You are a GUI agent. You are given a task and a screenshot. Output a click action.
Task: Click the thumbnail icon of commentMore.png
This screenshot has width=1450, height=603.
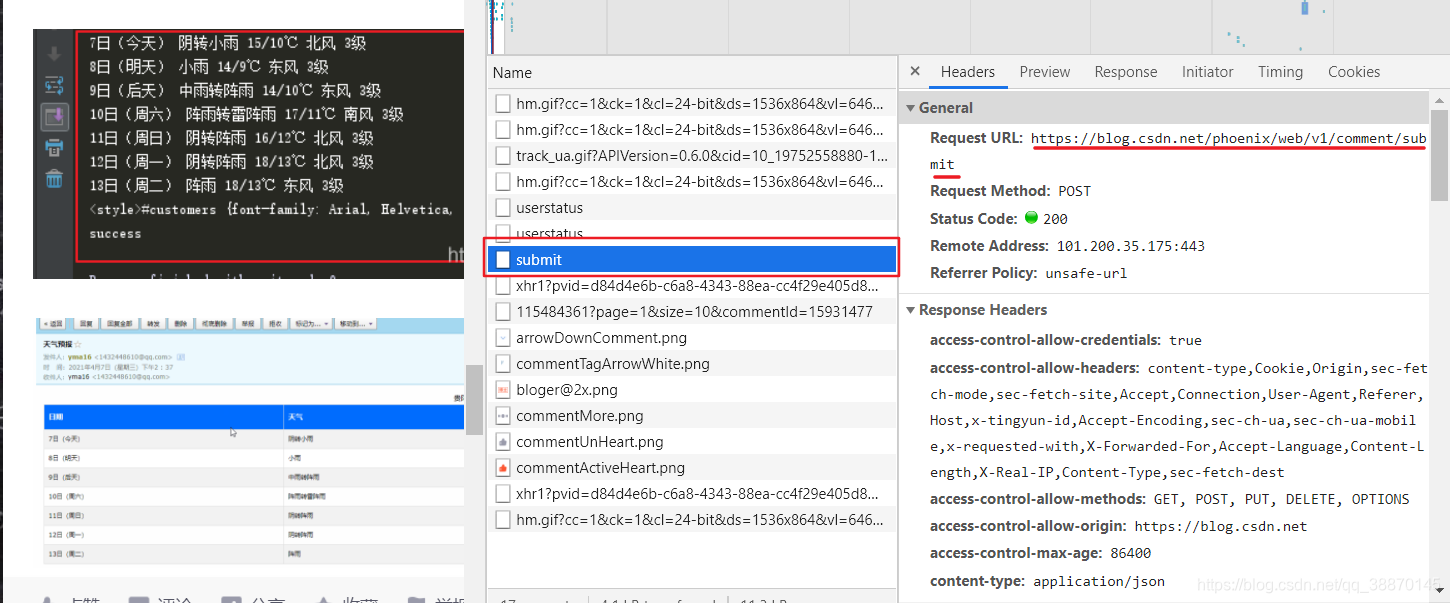pyautogui.click(x=503, y=416)
